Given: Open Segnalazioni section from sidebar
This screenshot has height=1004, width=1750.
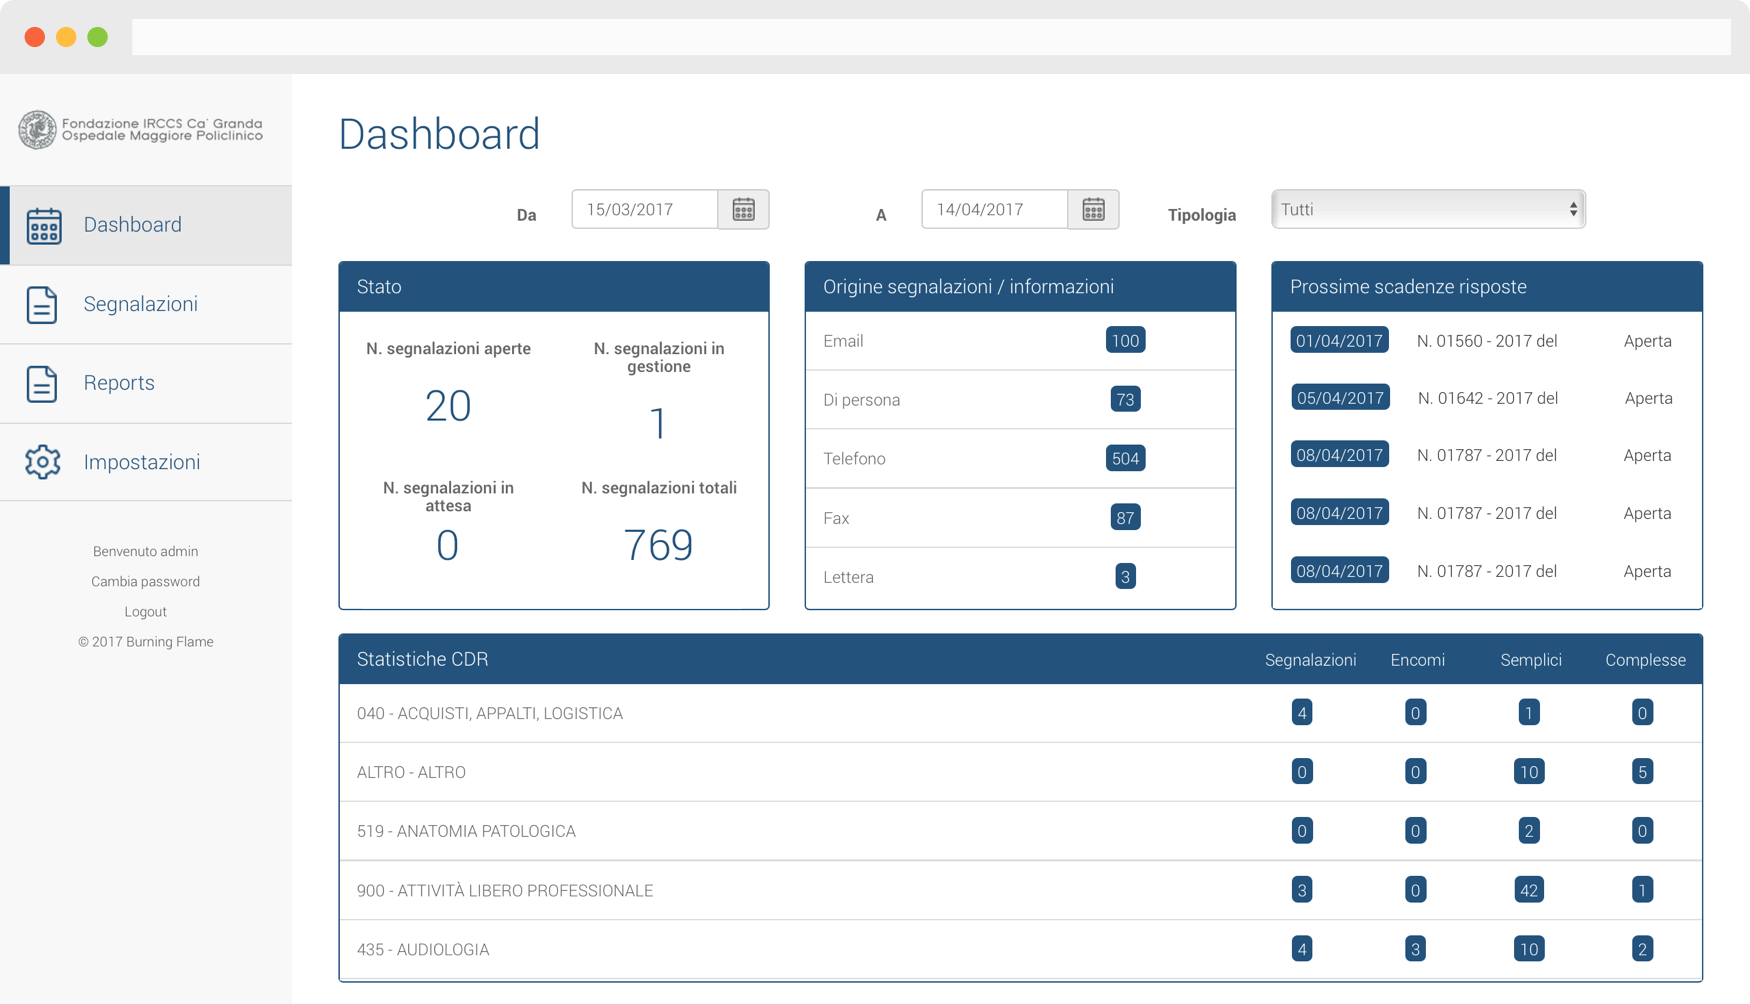Looking at the screenshot, I should click(x=146, y=304).
